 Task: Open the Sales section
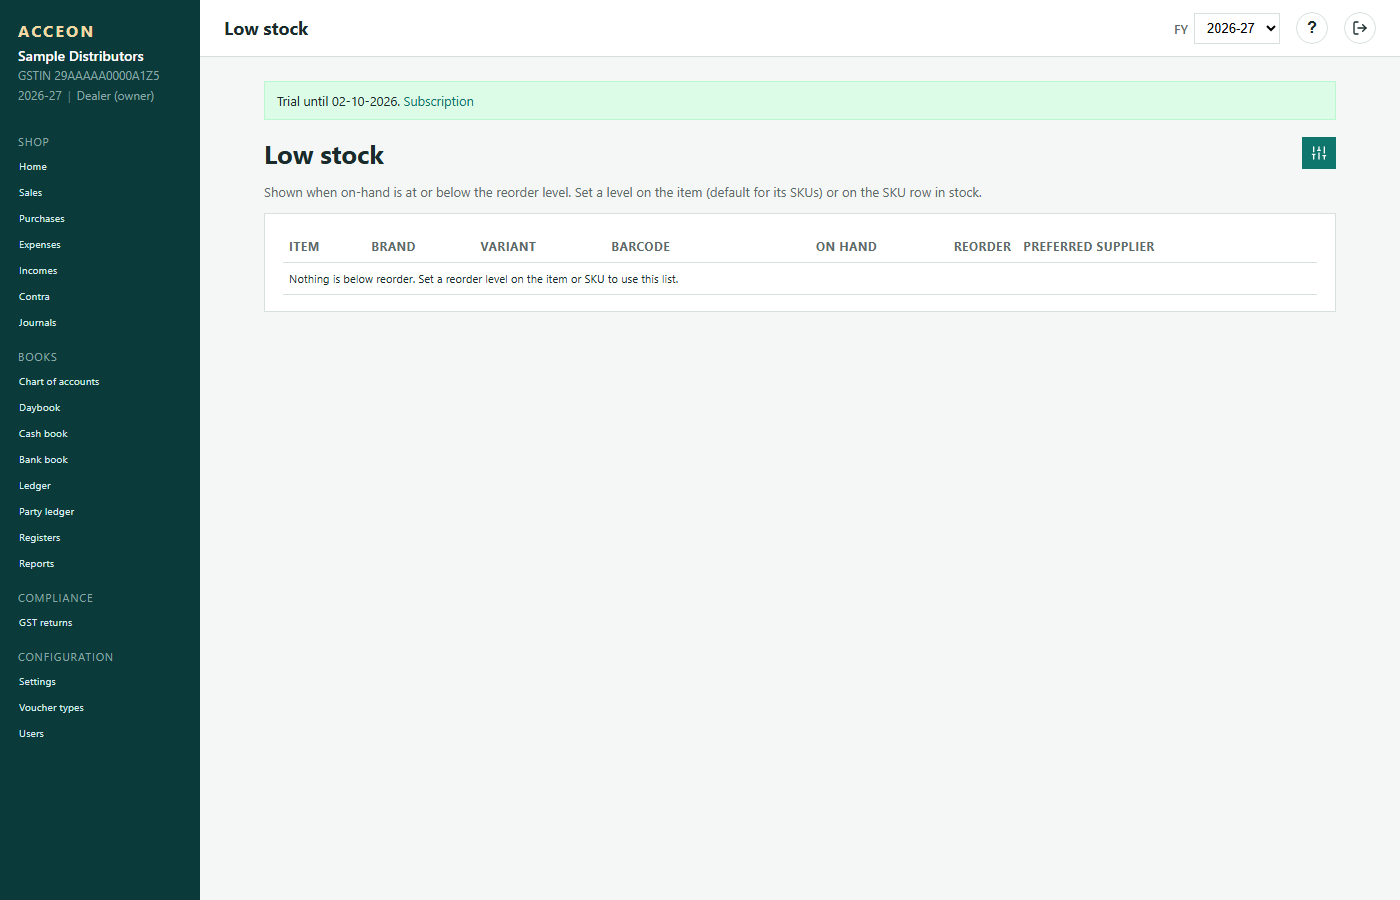coord(31,193)
